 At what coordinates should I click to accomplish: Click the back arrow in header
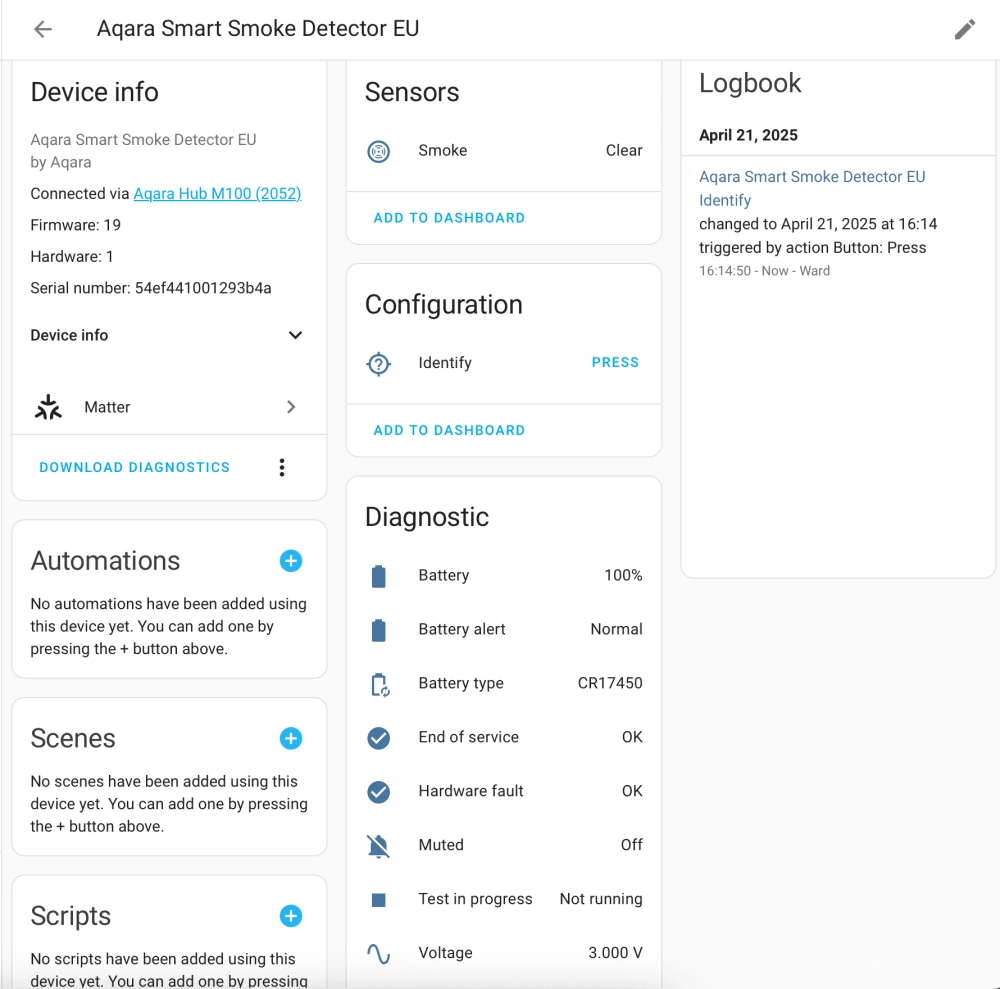(x=43, y=29)
